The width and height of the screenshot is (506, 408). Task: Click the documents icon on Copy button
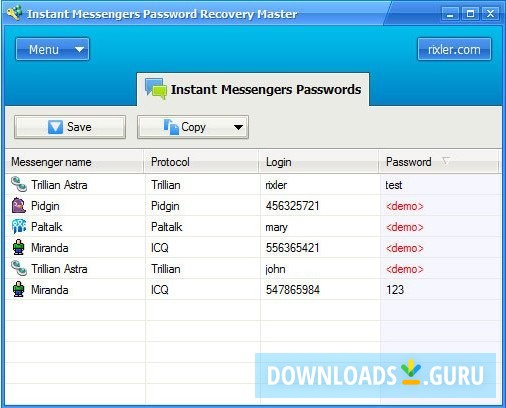click(171, 127)
